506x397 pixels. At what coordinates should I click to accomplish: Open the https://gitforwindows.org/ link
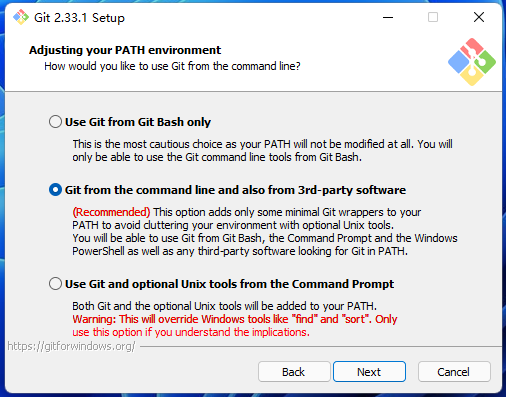click(x=71, y=346)
